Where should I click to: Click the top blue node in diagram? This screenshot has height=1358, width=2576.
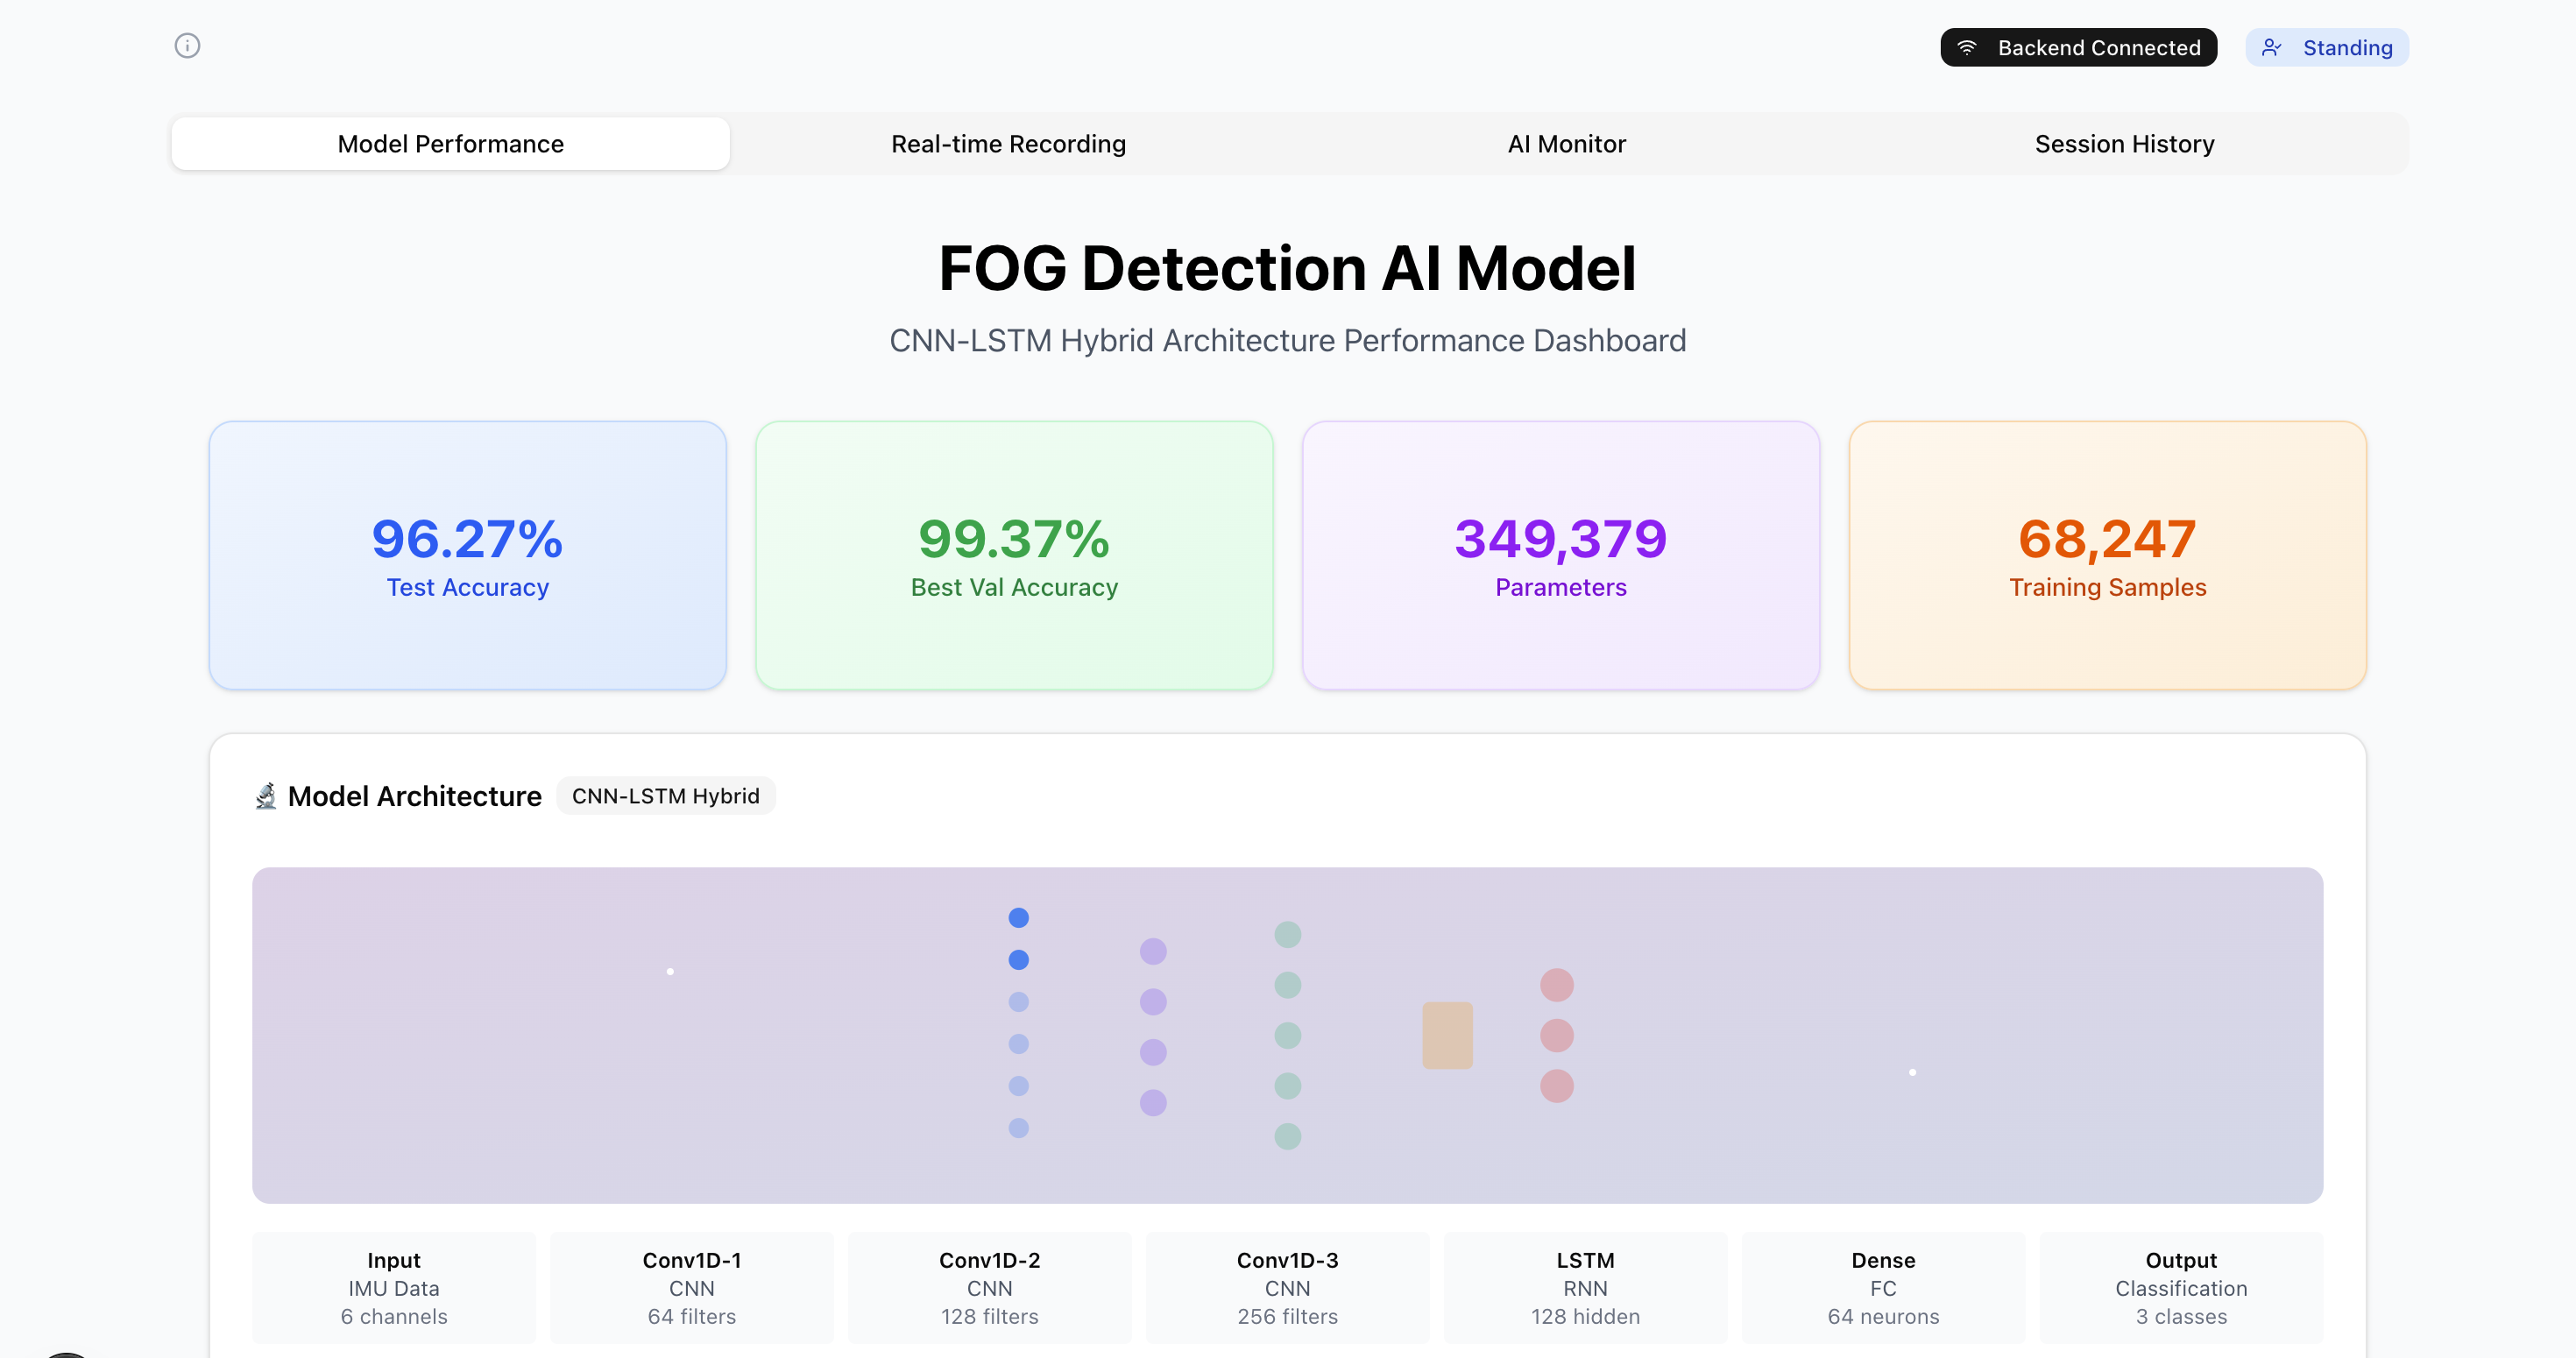(x=1018, y=918)
